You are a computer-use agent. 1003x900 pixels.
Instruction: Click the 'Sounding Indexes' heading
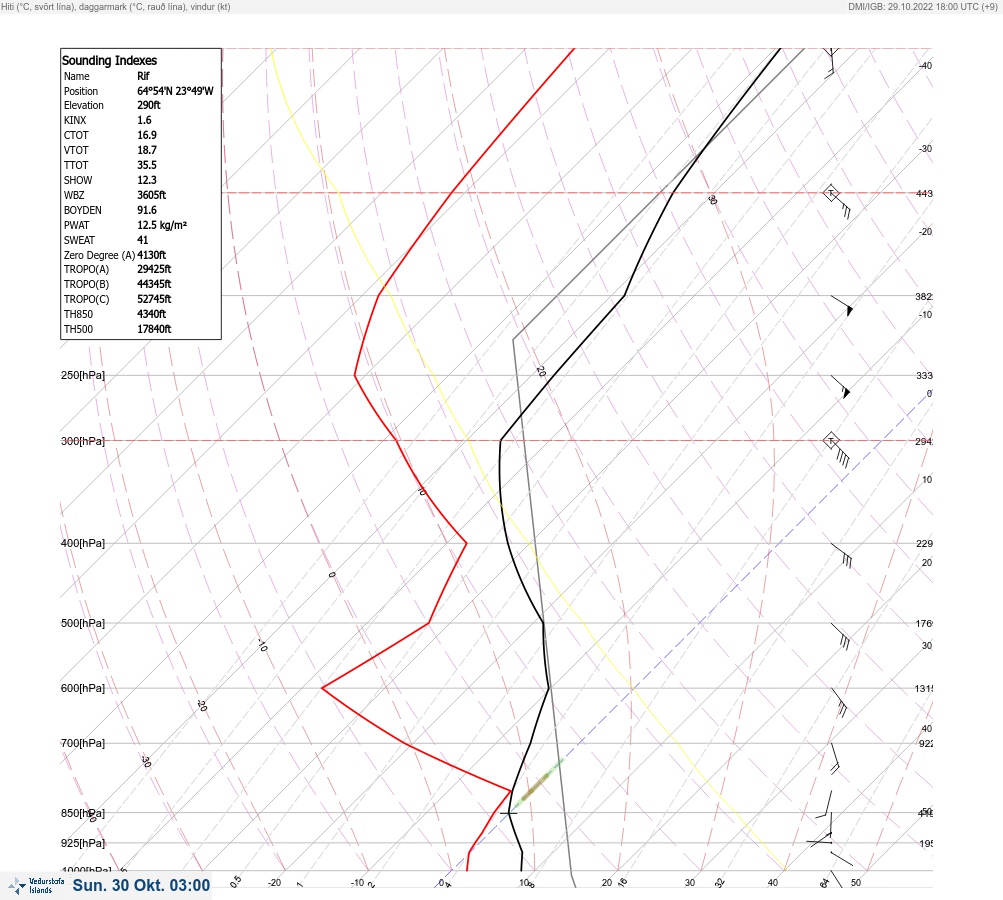(x=109, y=60)
